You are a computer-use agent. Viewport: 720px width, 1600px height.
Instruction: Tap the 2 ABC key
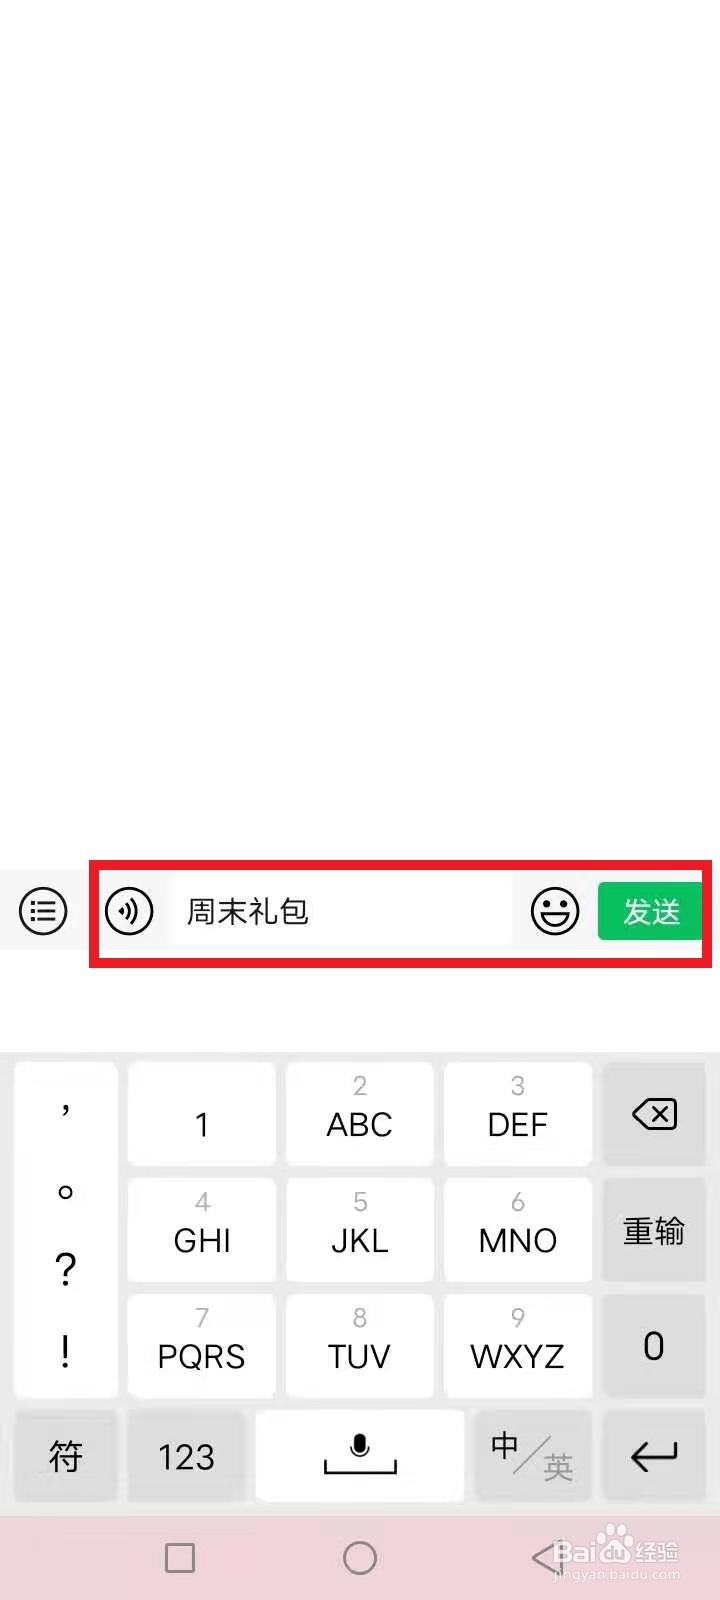point(360,1113)
